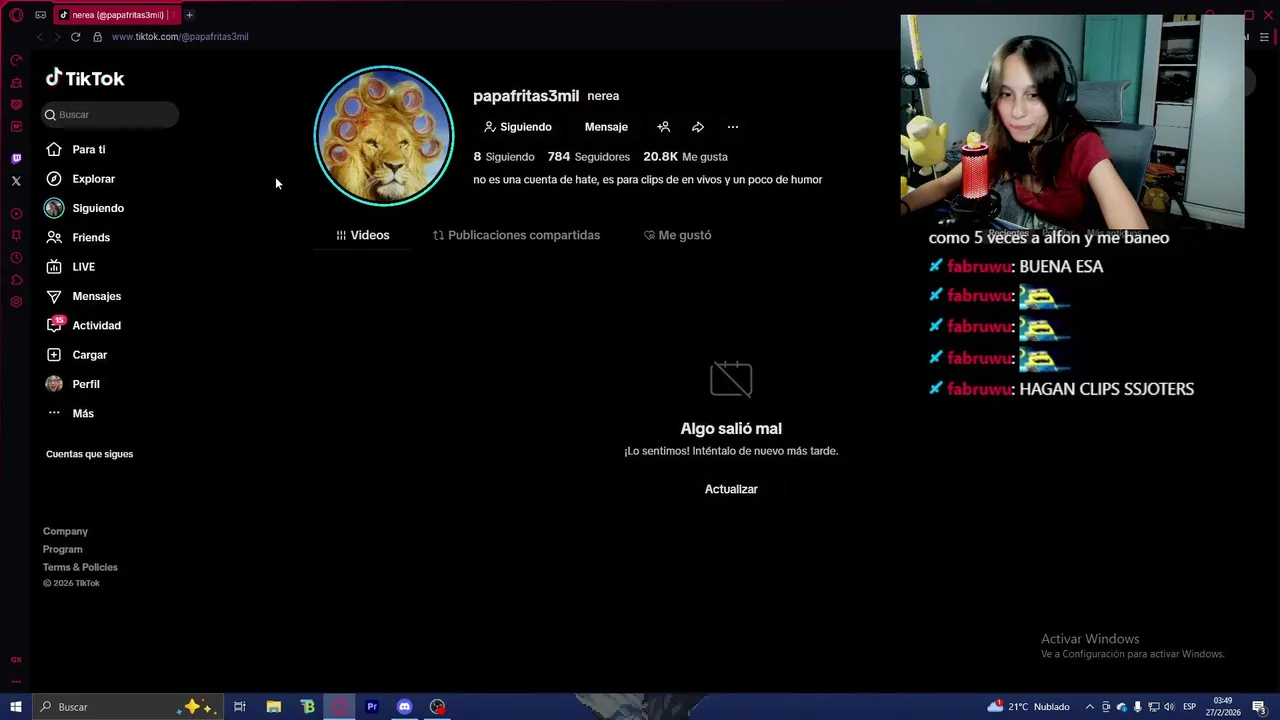Click the Opera GX logo menu
The width and height of the screenshot is (1280, 720).
pyautogui.click(x=16, y=15)
